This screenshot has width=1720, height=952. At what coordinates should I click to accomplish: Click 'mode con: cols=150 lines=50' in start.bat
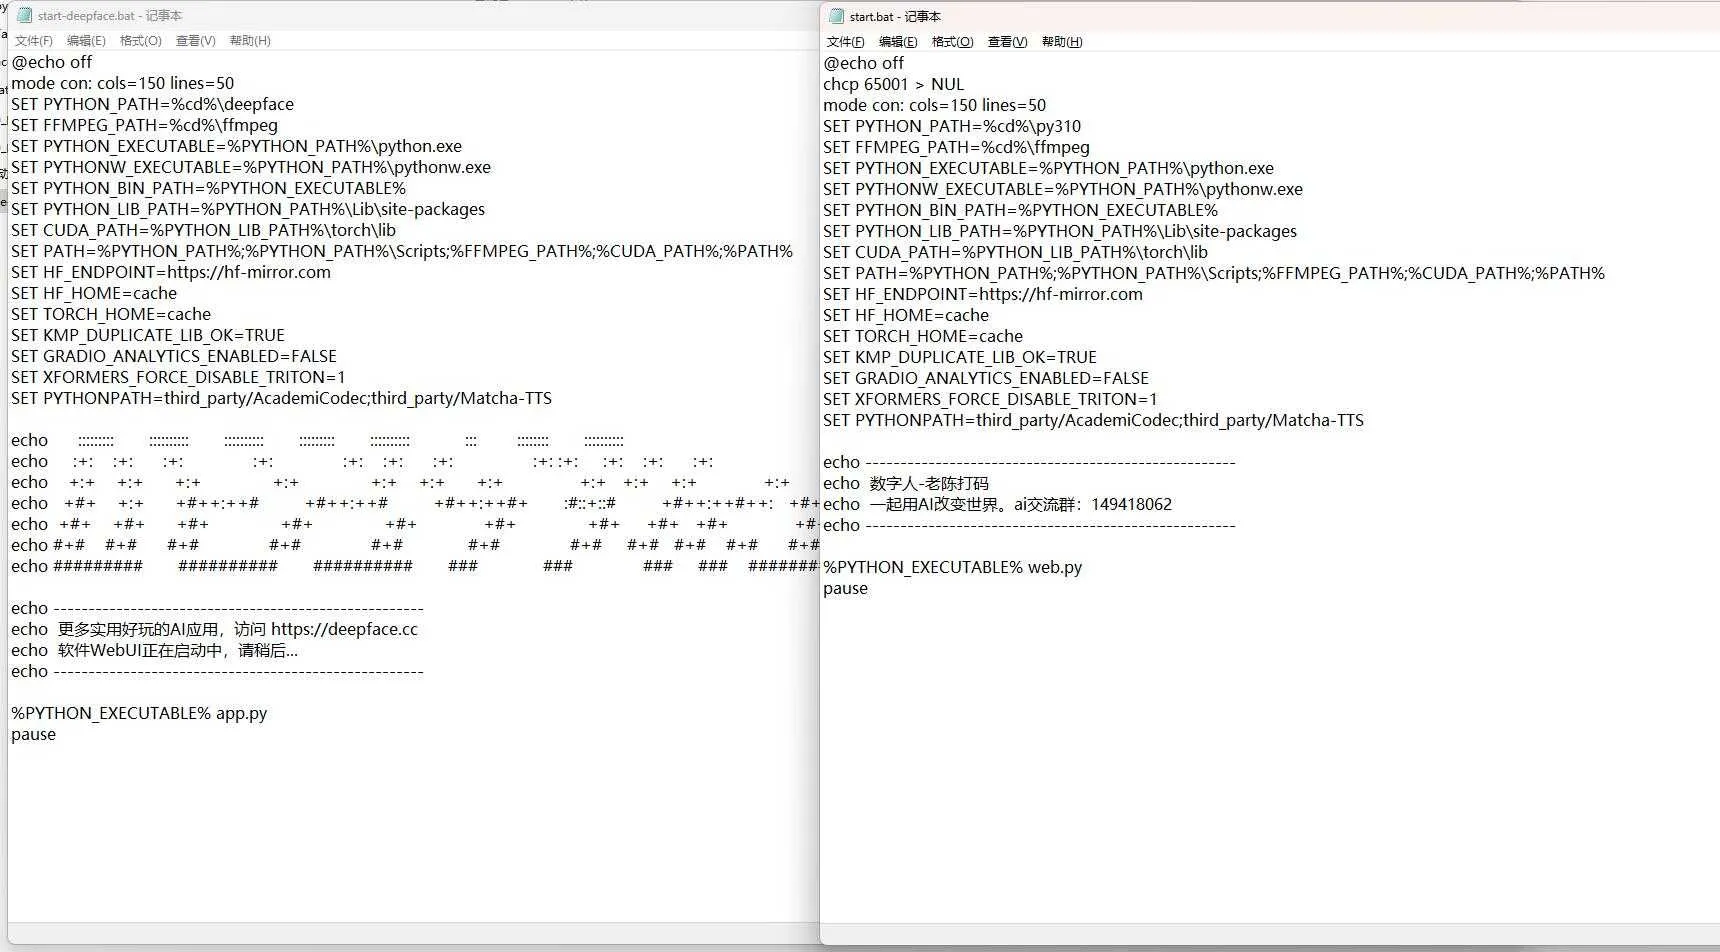pos(935,105)
